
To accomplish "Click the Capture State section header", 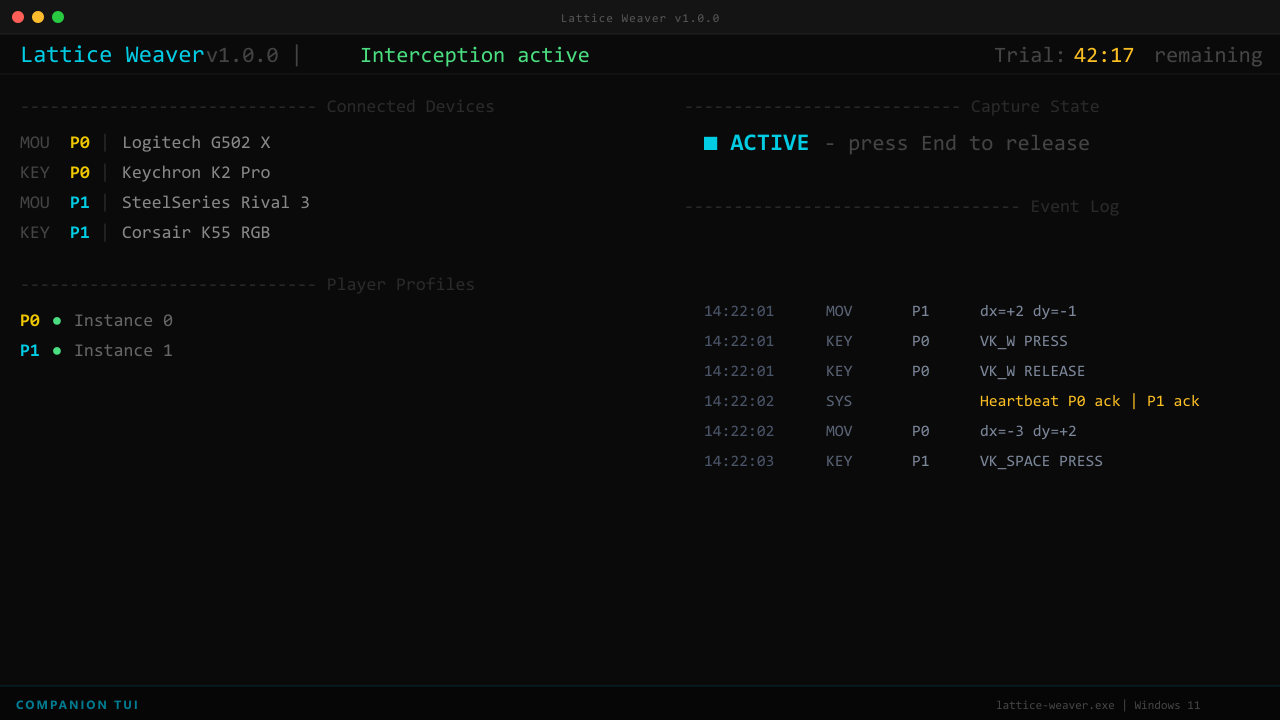I will point(1035,107).
